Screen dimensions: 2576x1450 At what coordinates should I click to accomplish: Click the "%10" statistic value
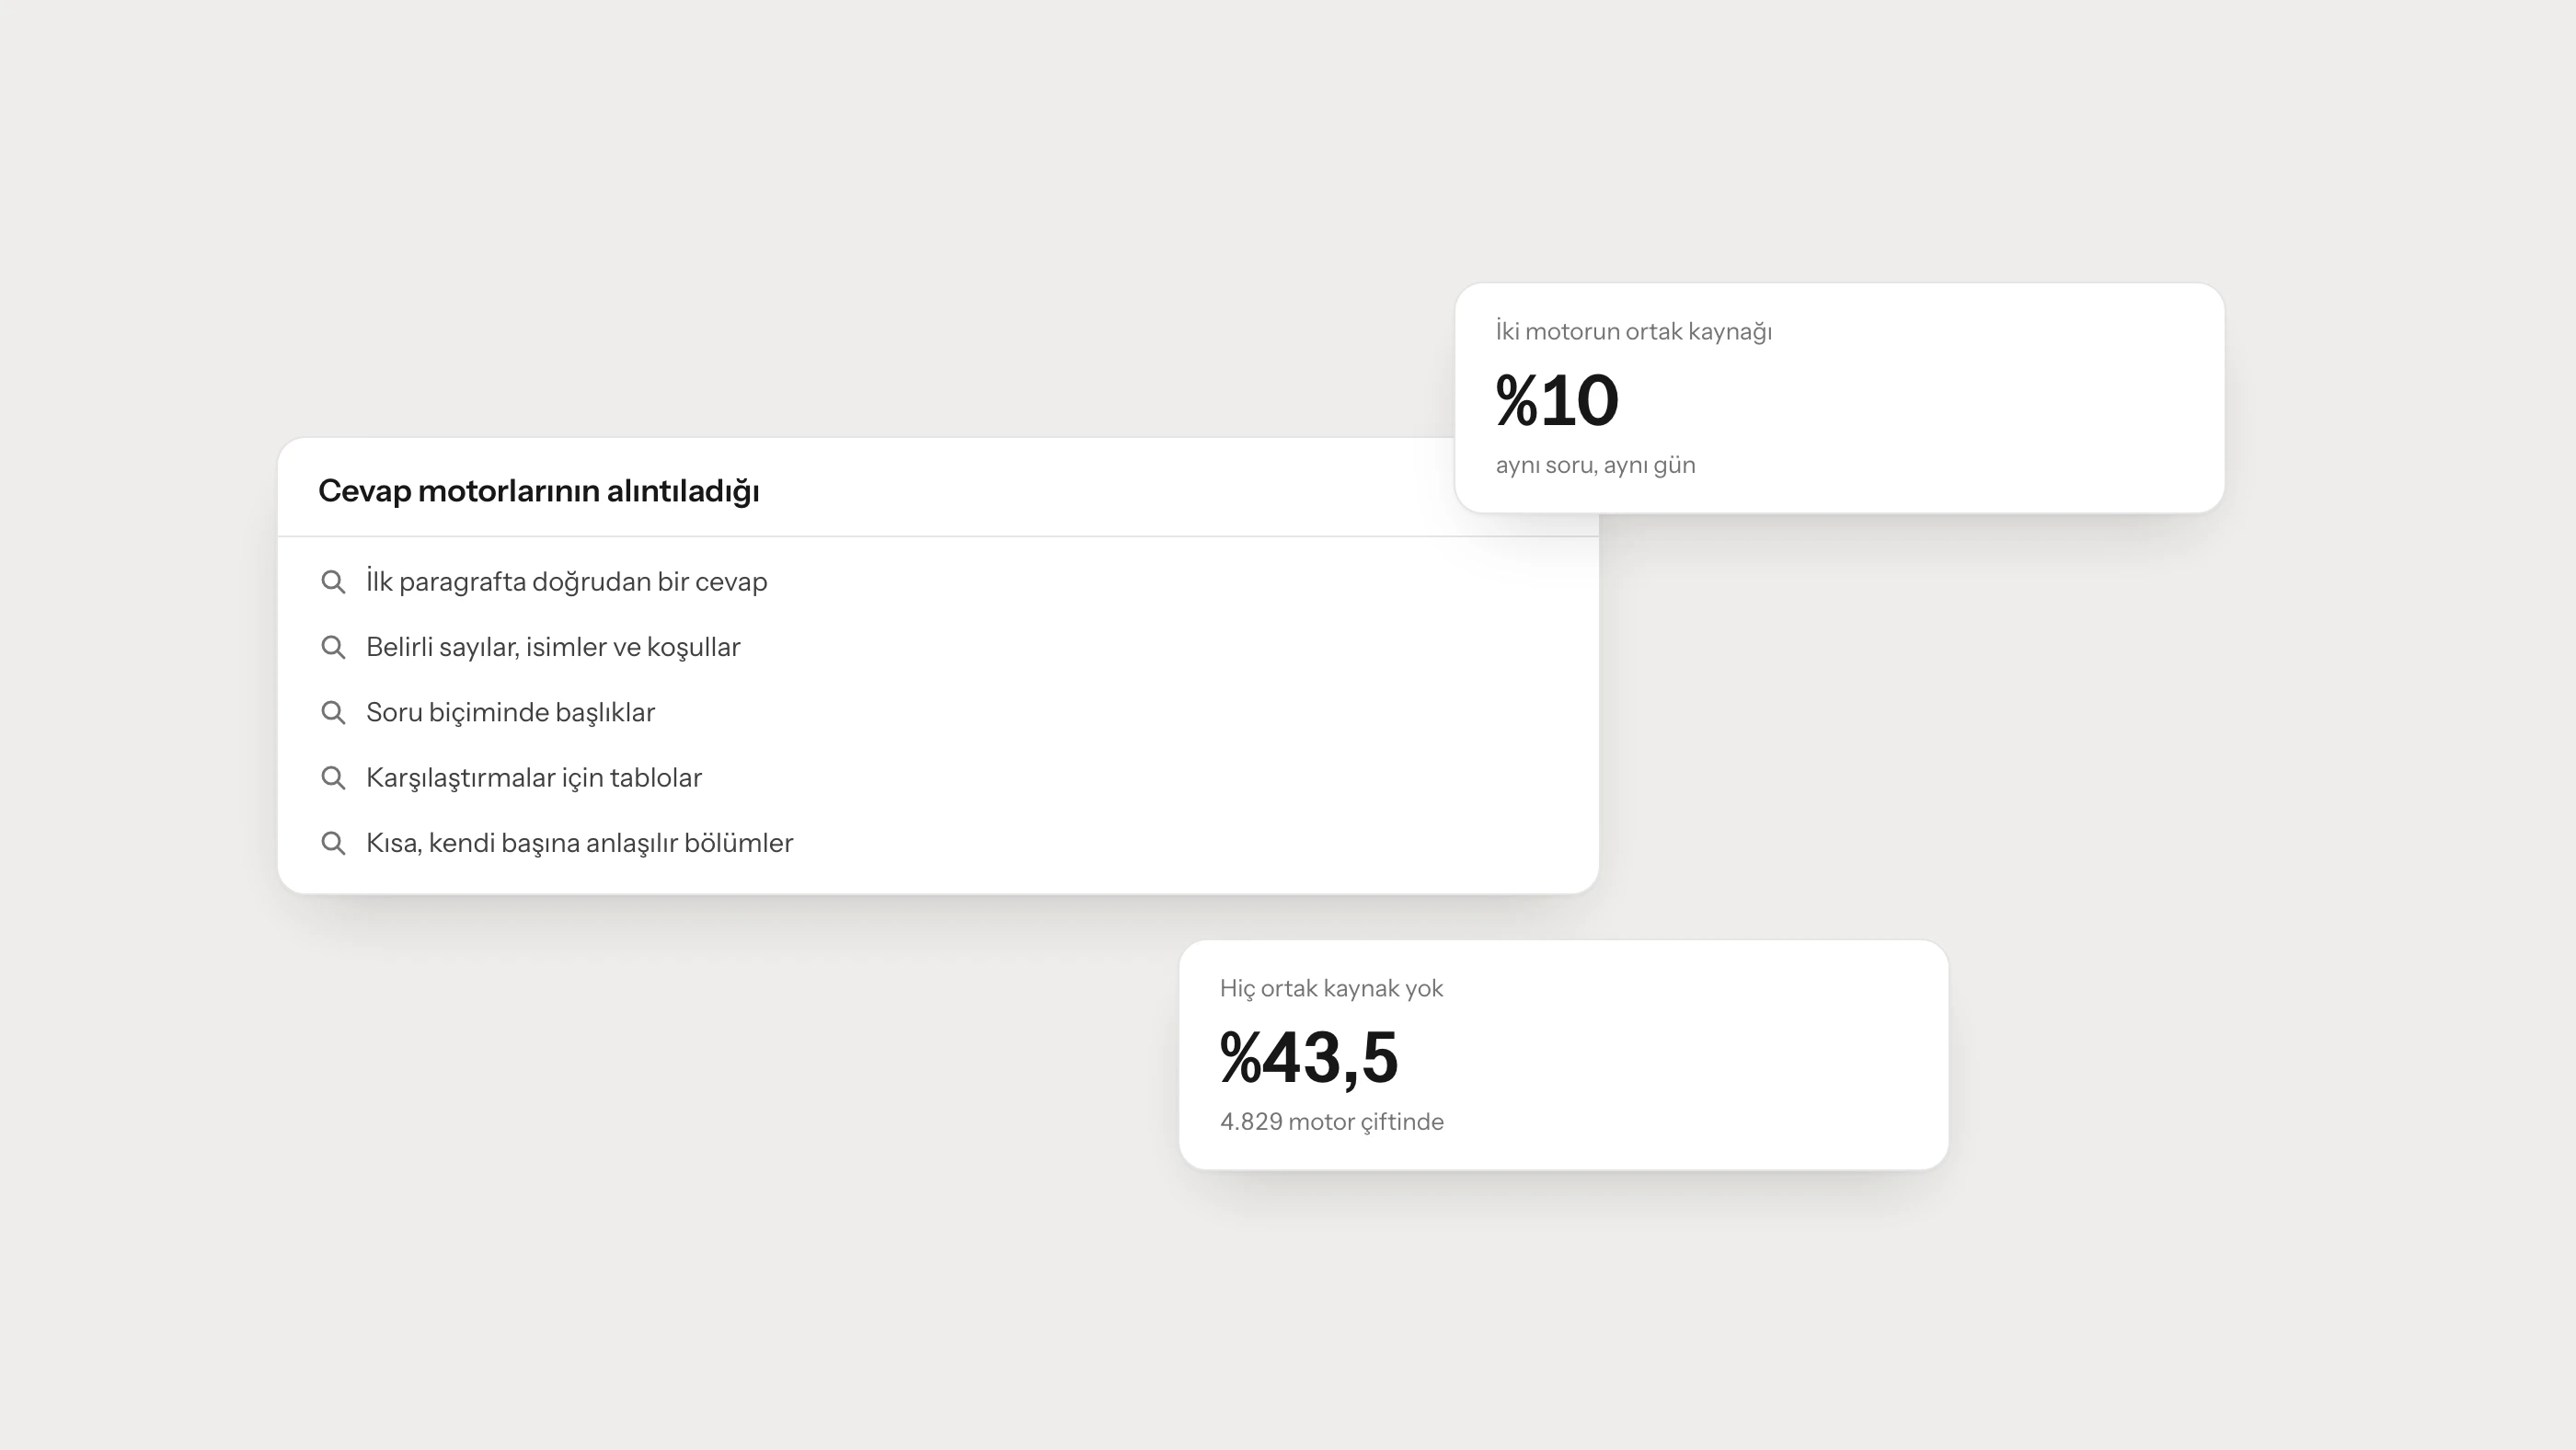pyautogui.click(x=1556, y=400)
